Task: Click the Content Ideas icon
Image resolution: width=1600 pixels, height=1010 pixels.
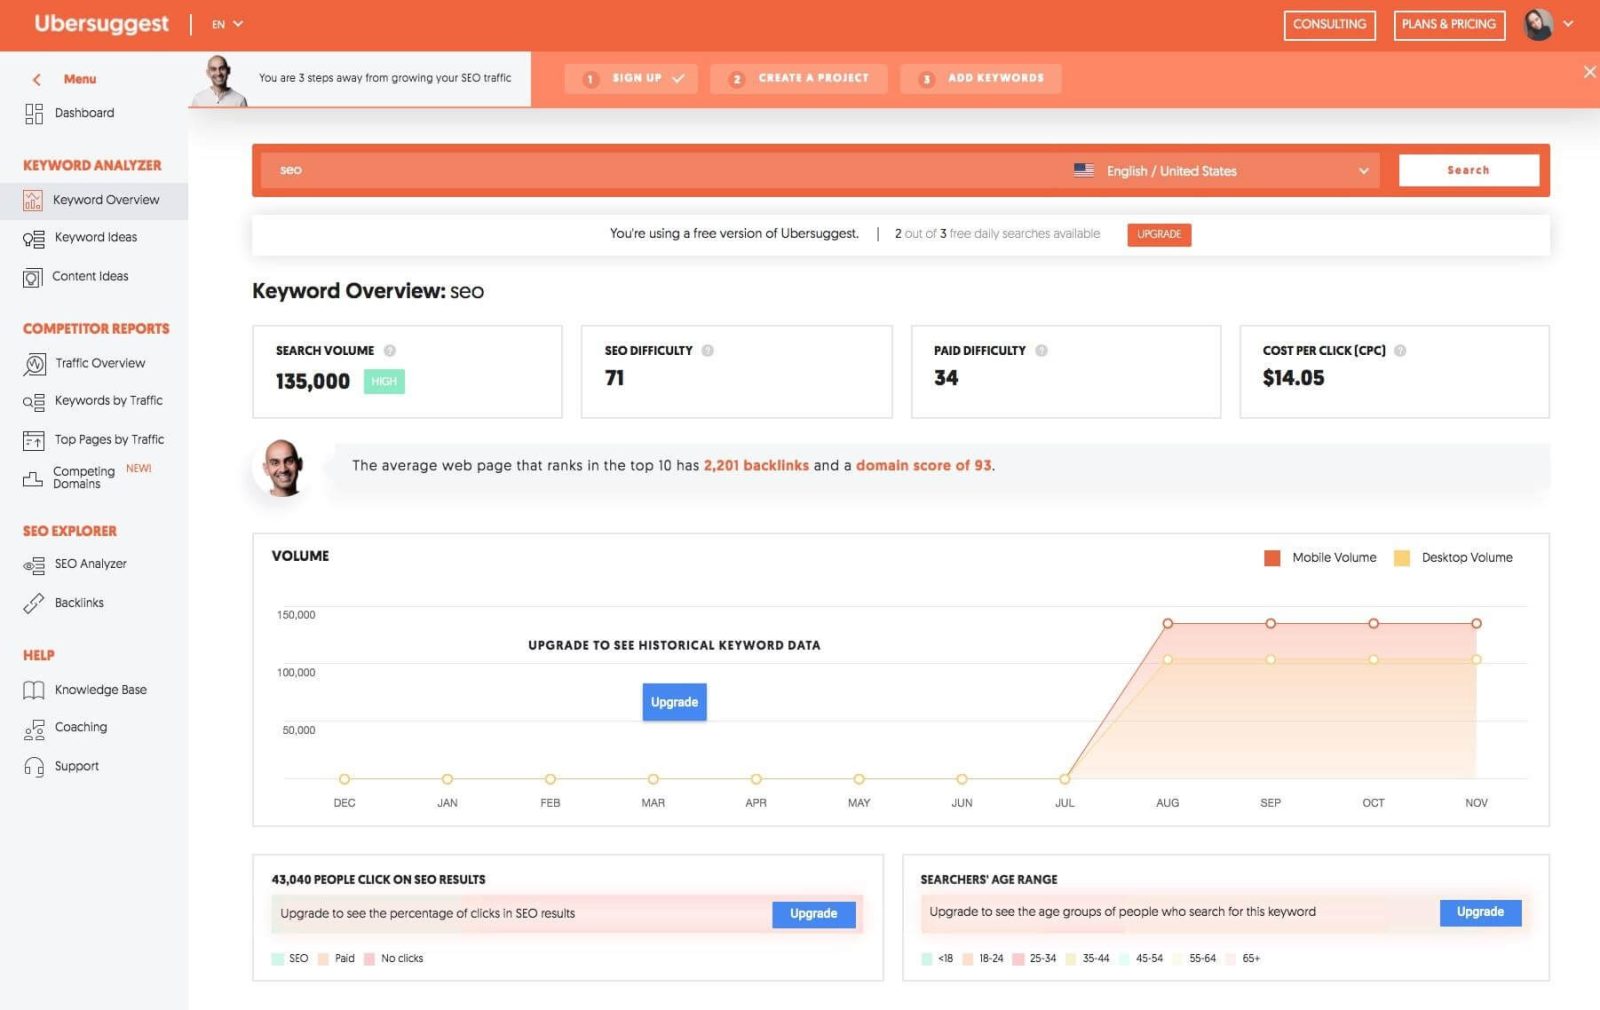Action: click(33, 278)
